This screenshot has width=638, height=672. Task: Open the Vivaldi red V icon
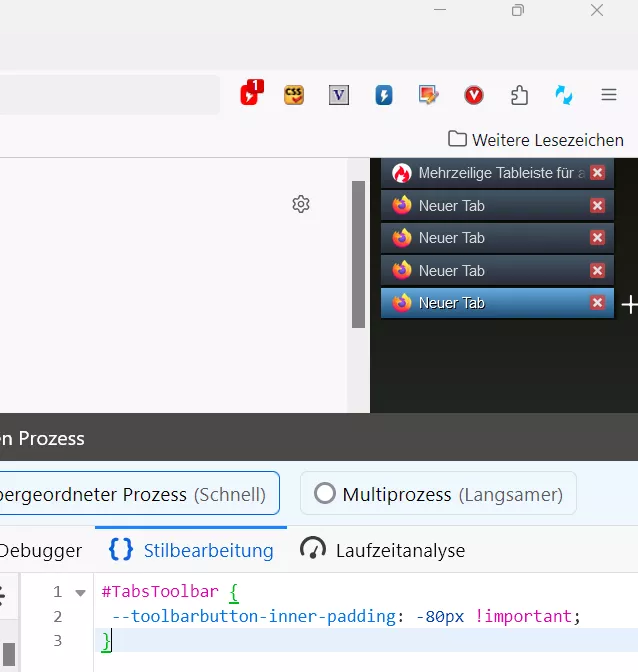coord(474,95)
